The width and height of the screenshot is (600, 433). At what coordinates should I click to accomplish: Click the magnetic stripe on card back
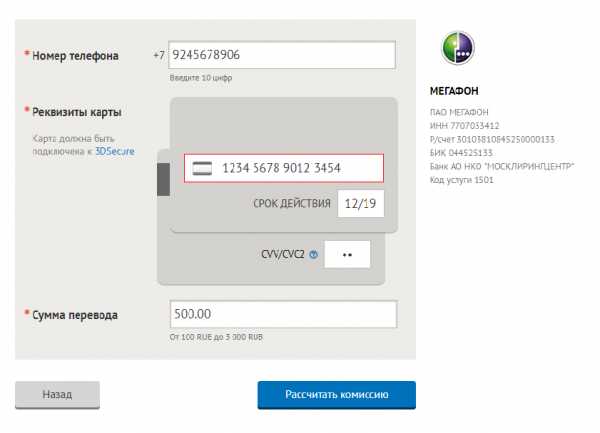coord(163,179)
